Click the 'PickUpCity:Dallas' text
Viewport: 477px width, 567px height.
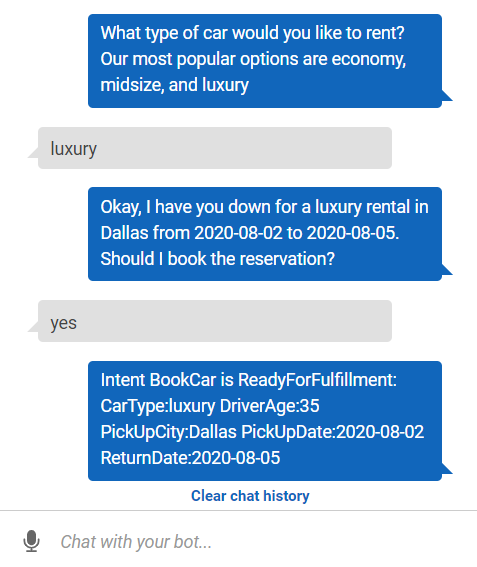pos(169,432)
